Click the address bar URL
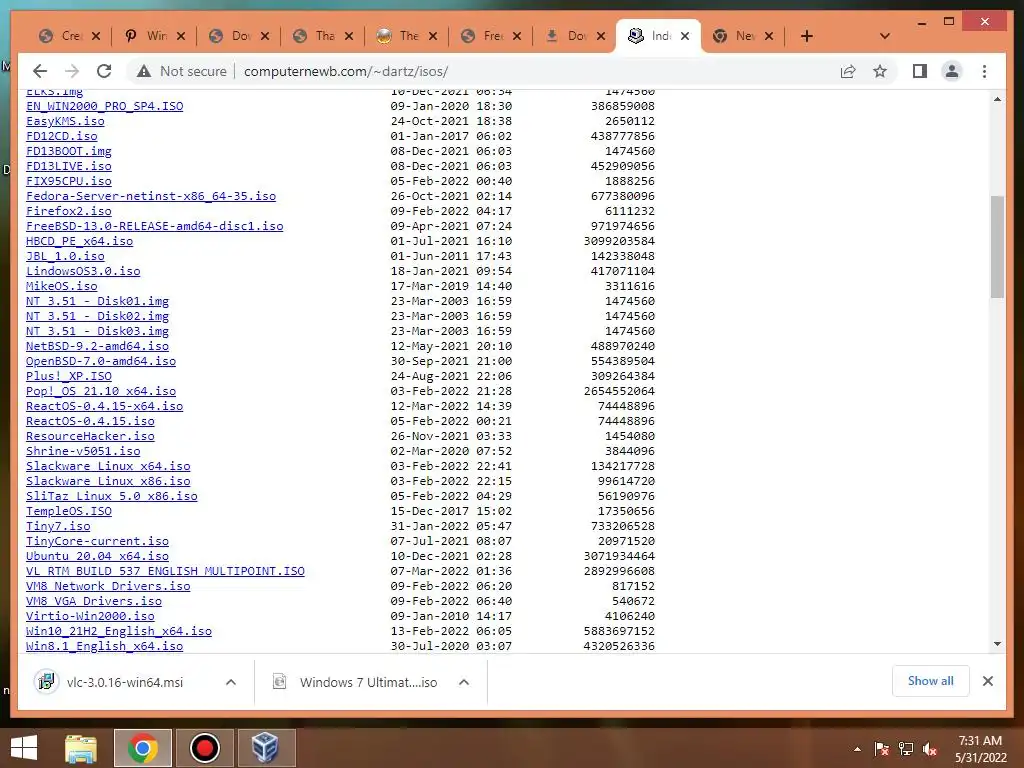Image resolution: width=1024 pixels, height=768 pixels. pyautogui.click(x=345, y=71)
